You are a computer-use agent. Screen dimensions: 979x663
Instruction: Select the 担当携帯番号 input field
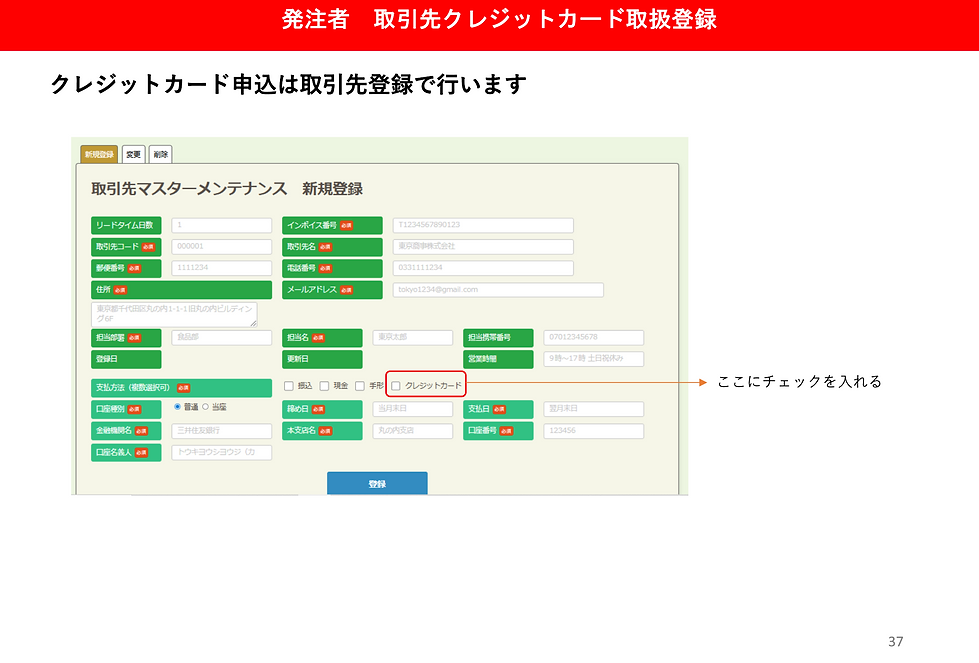(x=594, y=337)
